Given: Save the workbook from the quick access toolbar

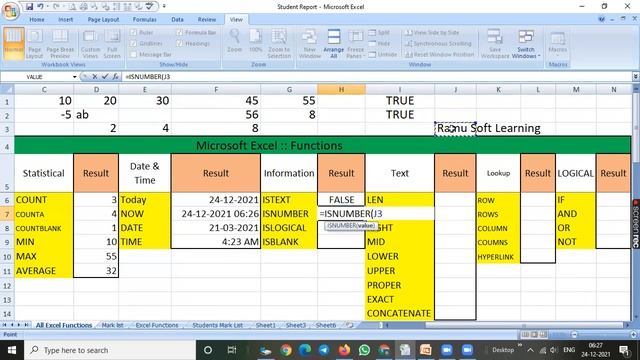Looking at the screenshot, I should 29,7.
